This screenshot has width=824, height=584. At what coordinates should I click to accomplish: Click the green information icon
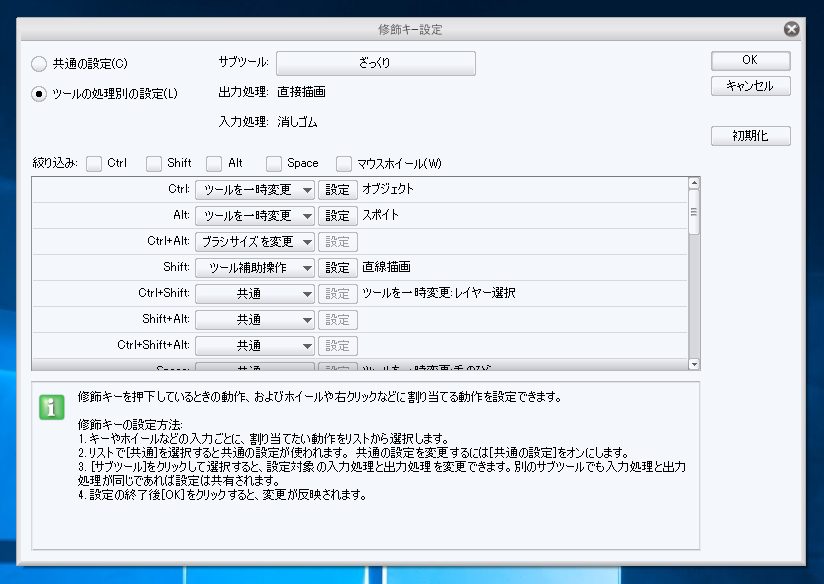coord(52,407)
